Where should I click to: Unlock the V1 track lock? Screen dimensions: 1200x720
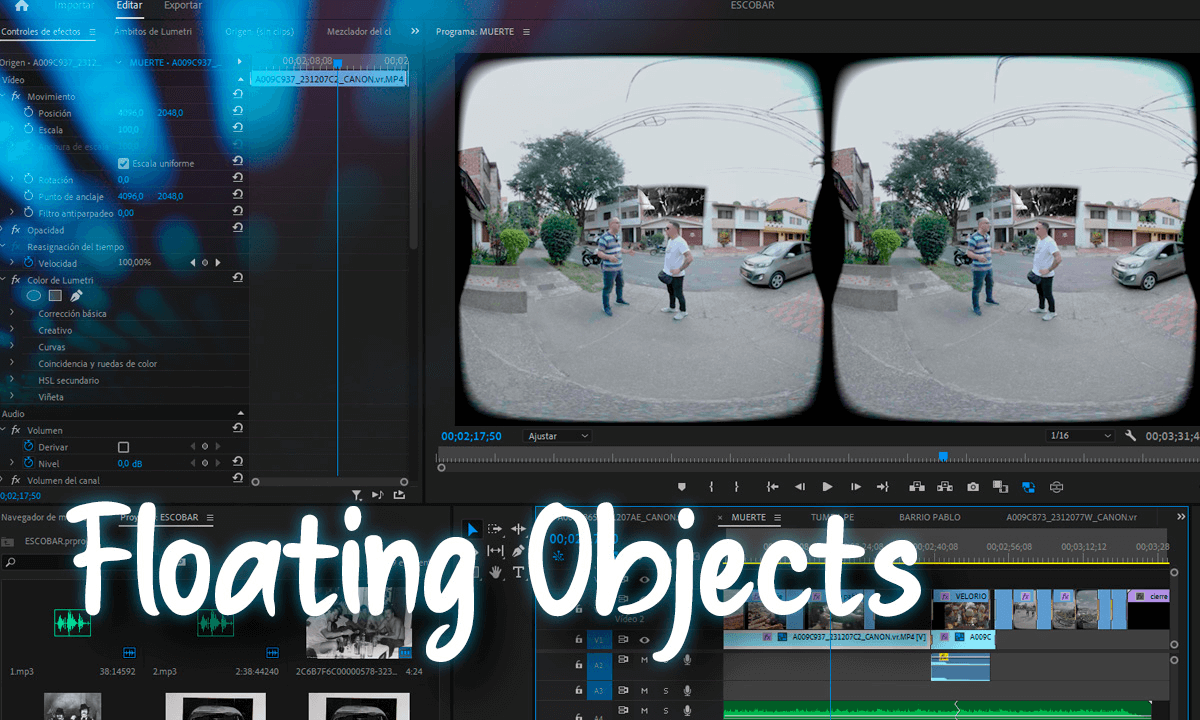point(578,640)
